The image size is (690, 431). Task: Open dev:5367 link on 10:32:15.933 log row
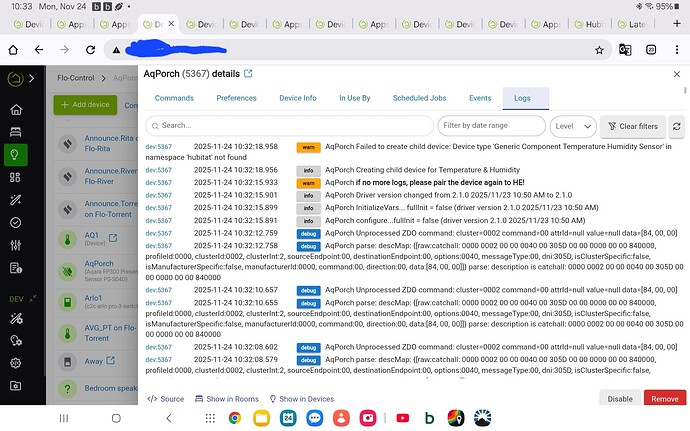click(158, 182)
